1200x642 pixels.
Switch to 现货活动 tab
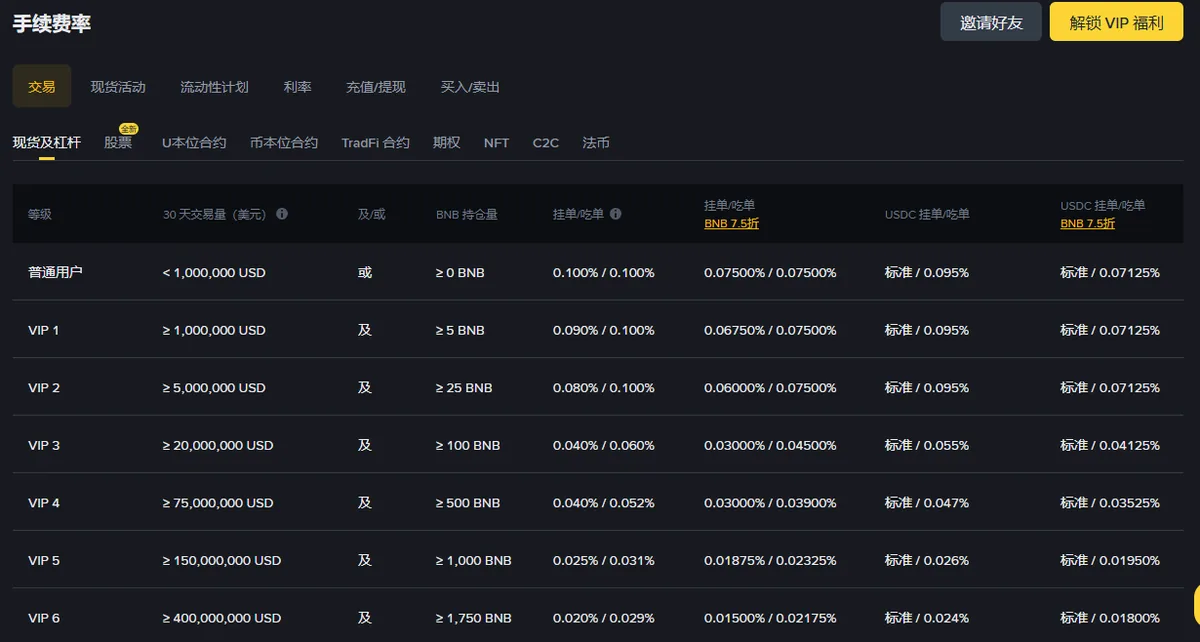click(118, 87)
